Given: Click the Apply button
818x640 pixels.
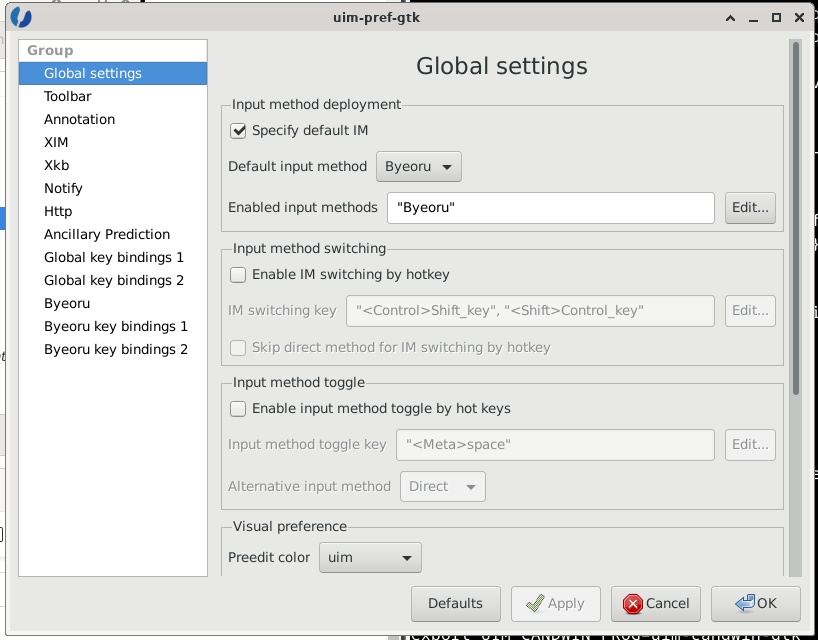Looking at the screenshot, I should coord(556,603).
